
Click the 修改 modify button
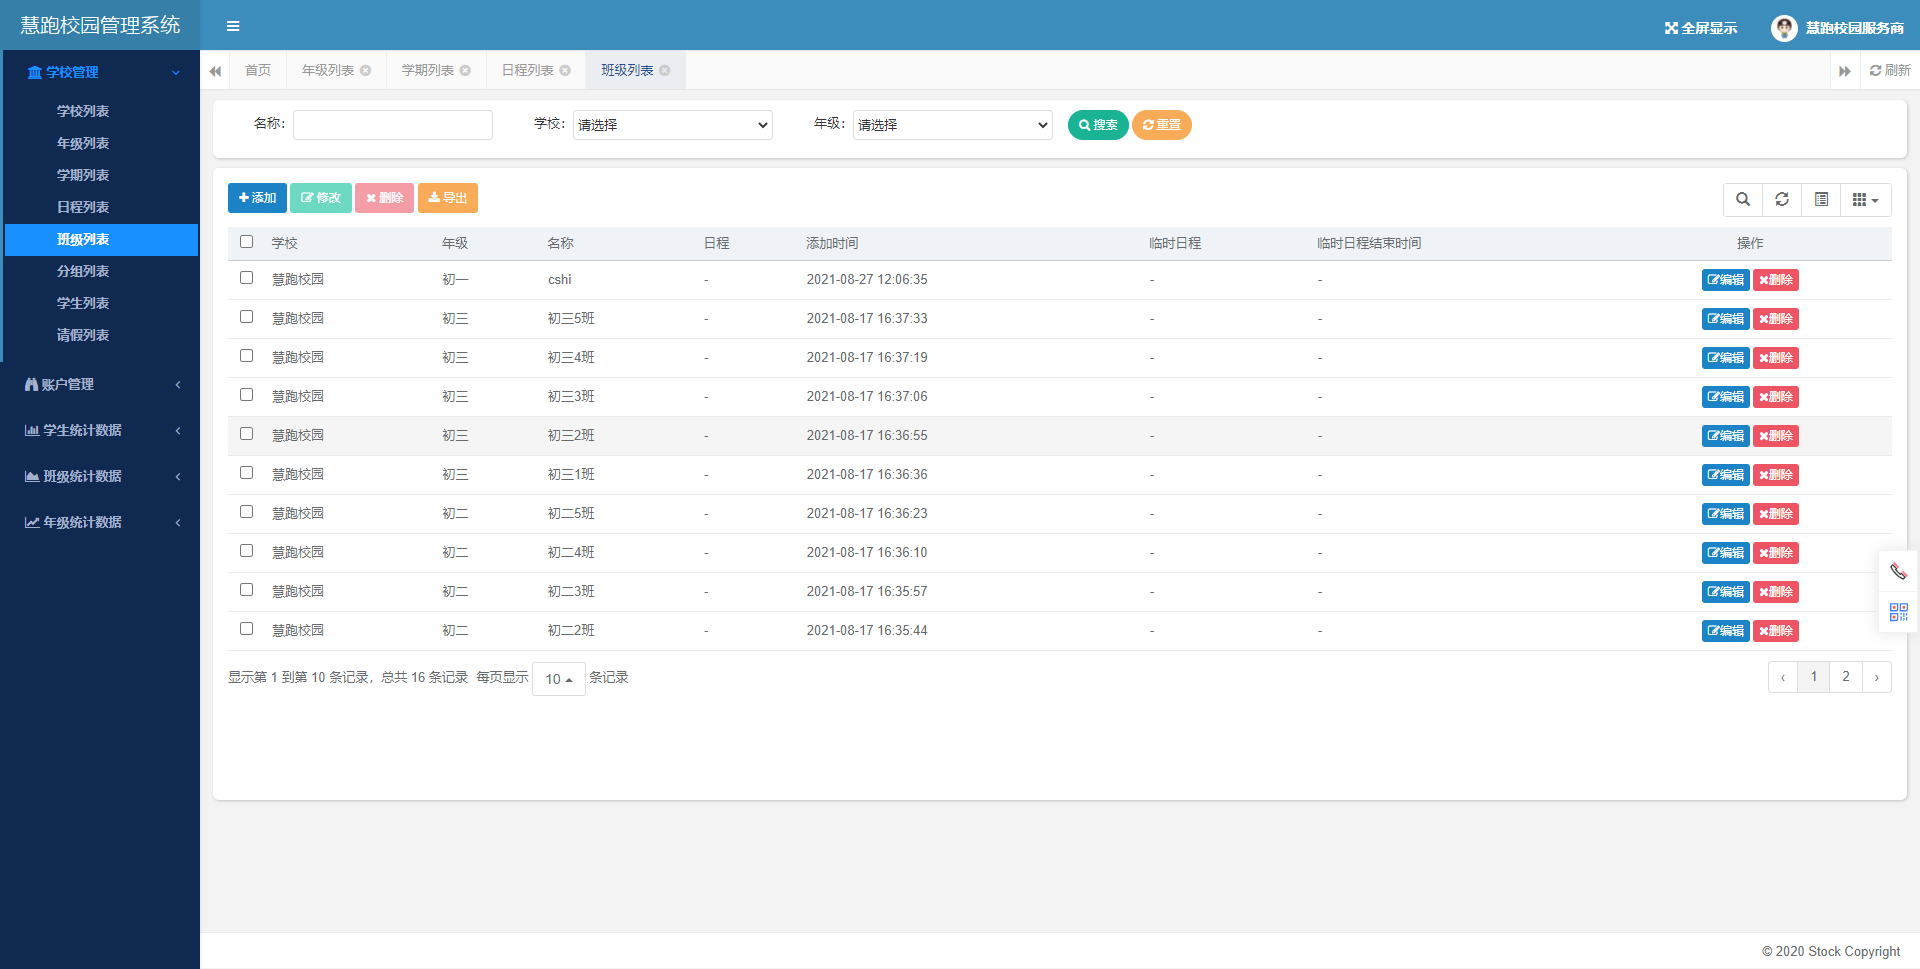click(x=321, y=198)
